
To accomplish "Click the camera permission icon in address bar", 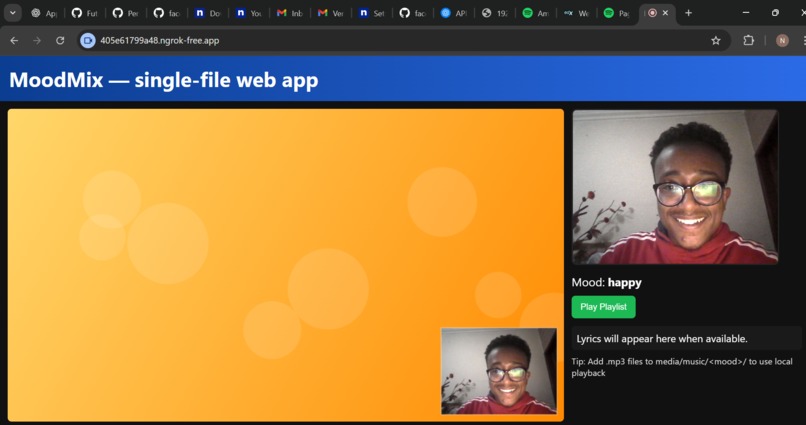I will [88, 41].
